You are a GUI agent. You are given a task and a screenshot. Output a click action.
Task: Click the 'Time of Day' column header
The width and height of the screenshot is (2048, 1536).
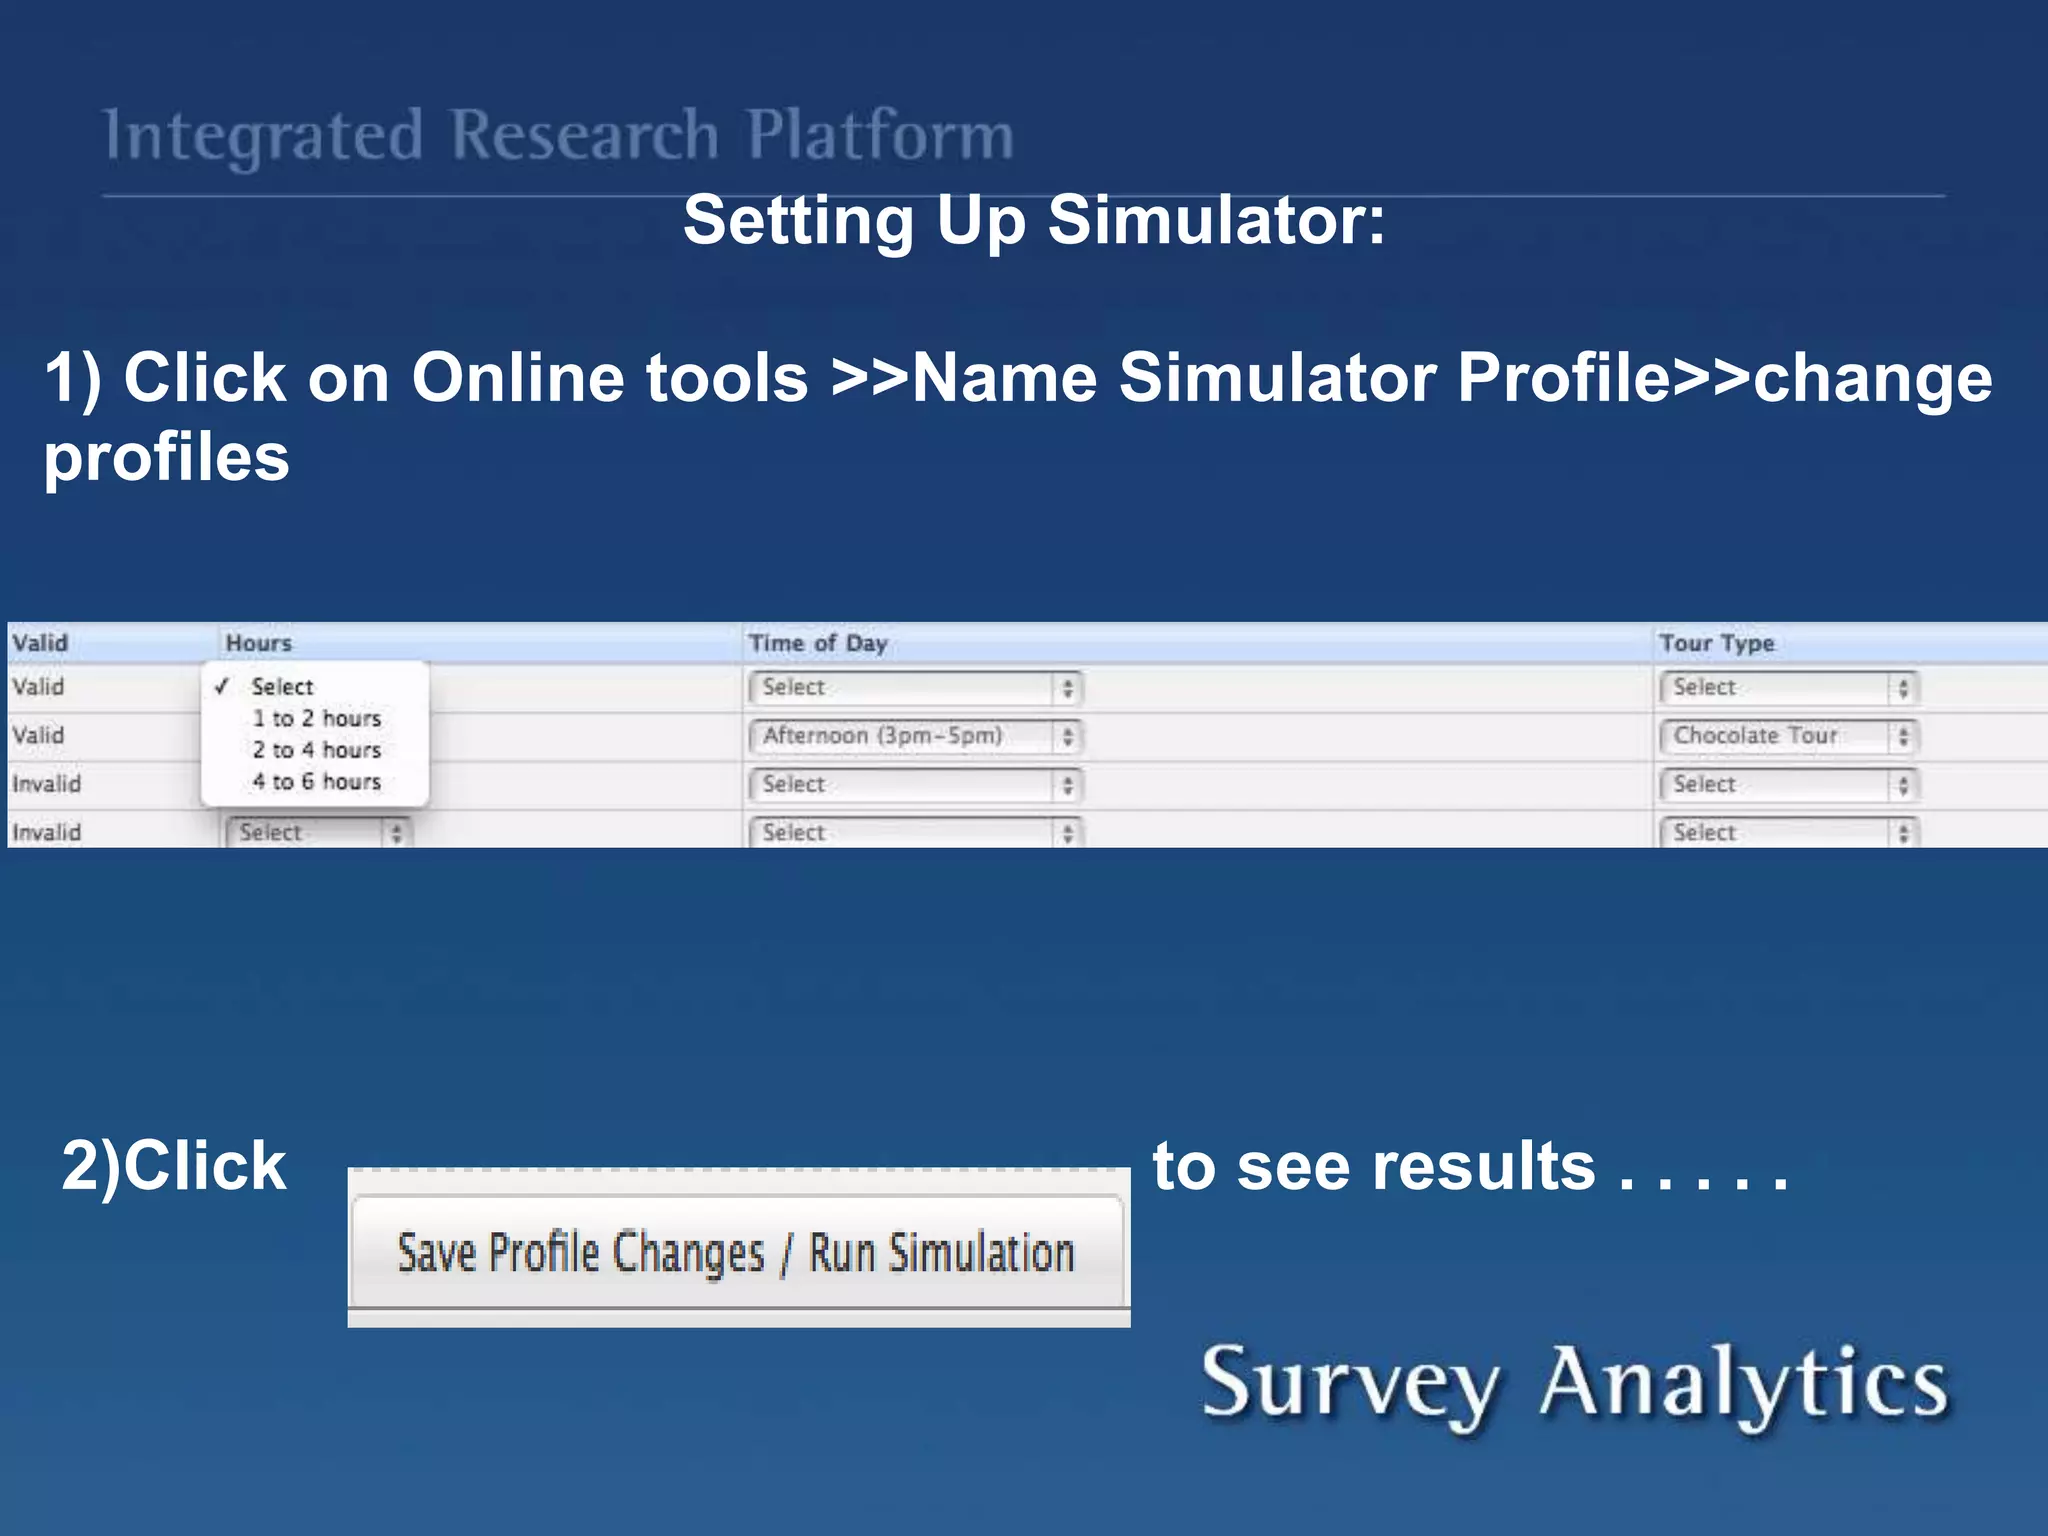coord(818,643)
